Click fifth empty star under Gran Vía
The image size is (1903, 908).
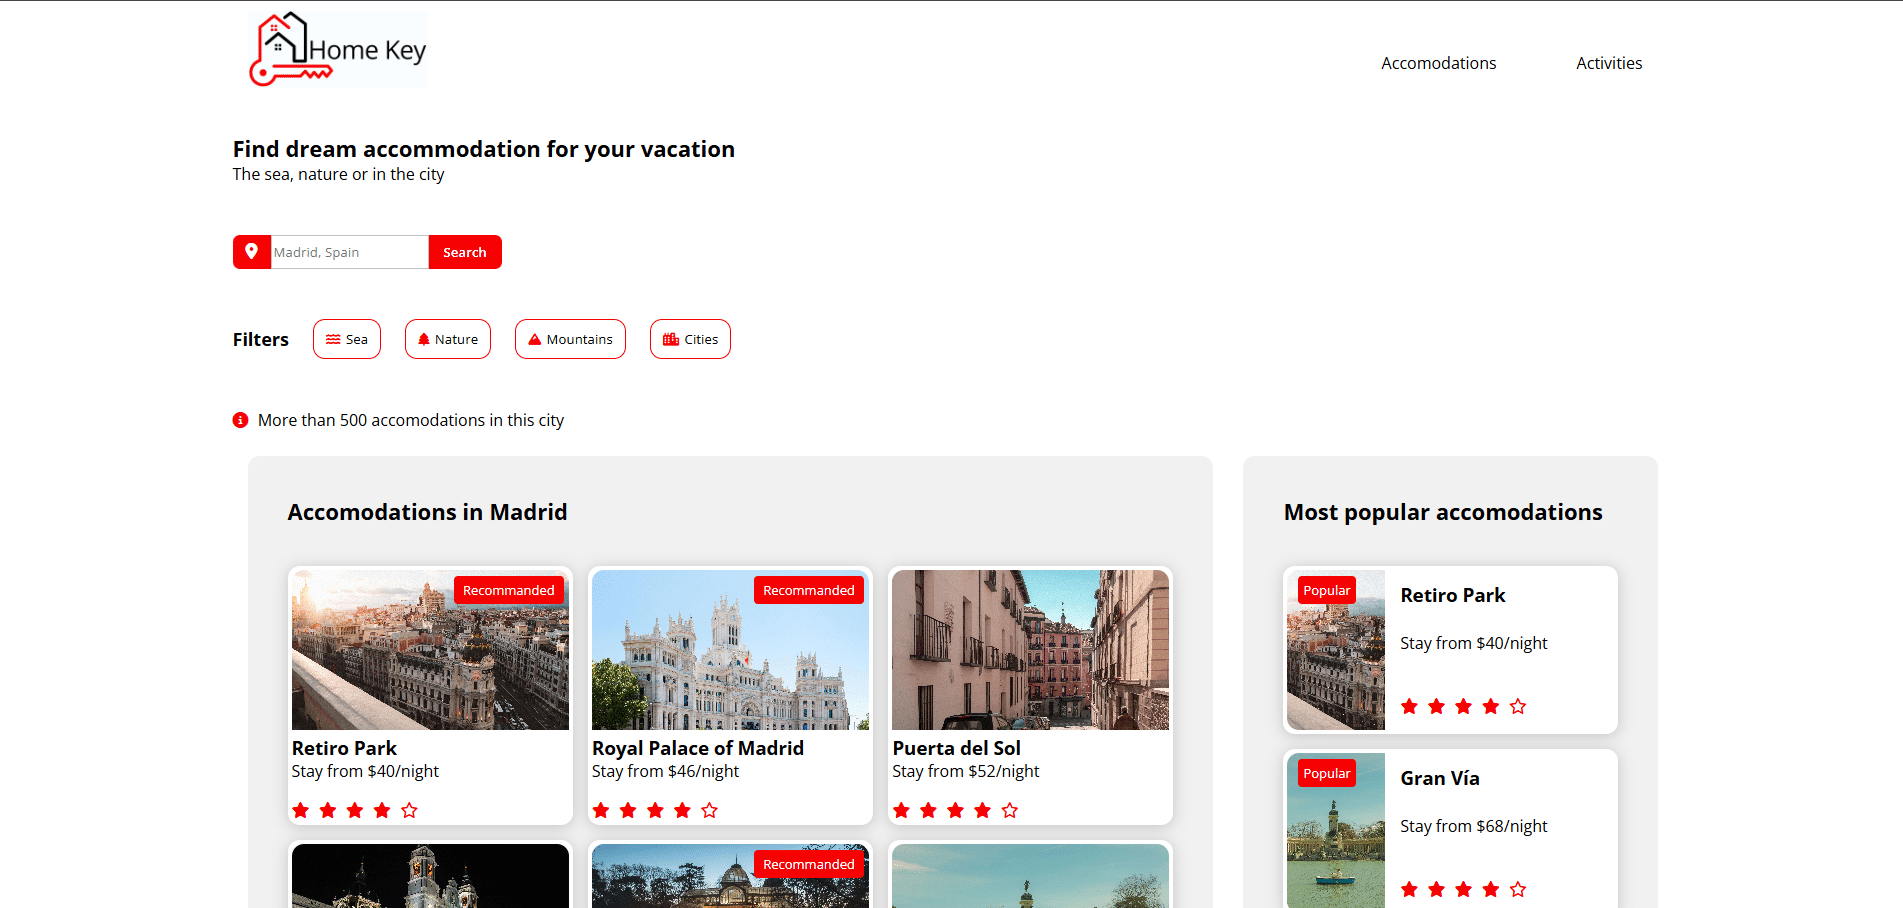(x=1518, y=889)
